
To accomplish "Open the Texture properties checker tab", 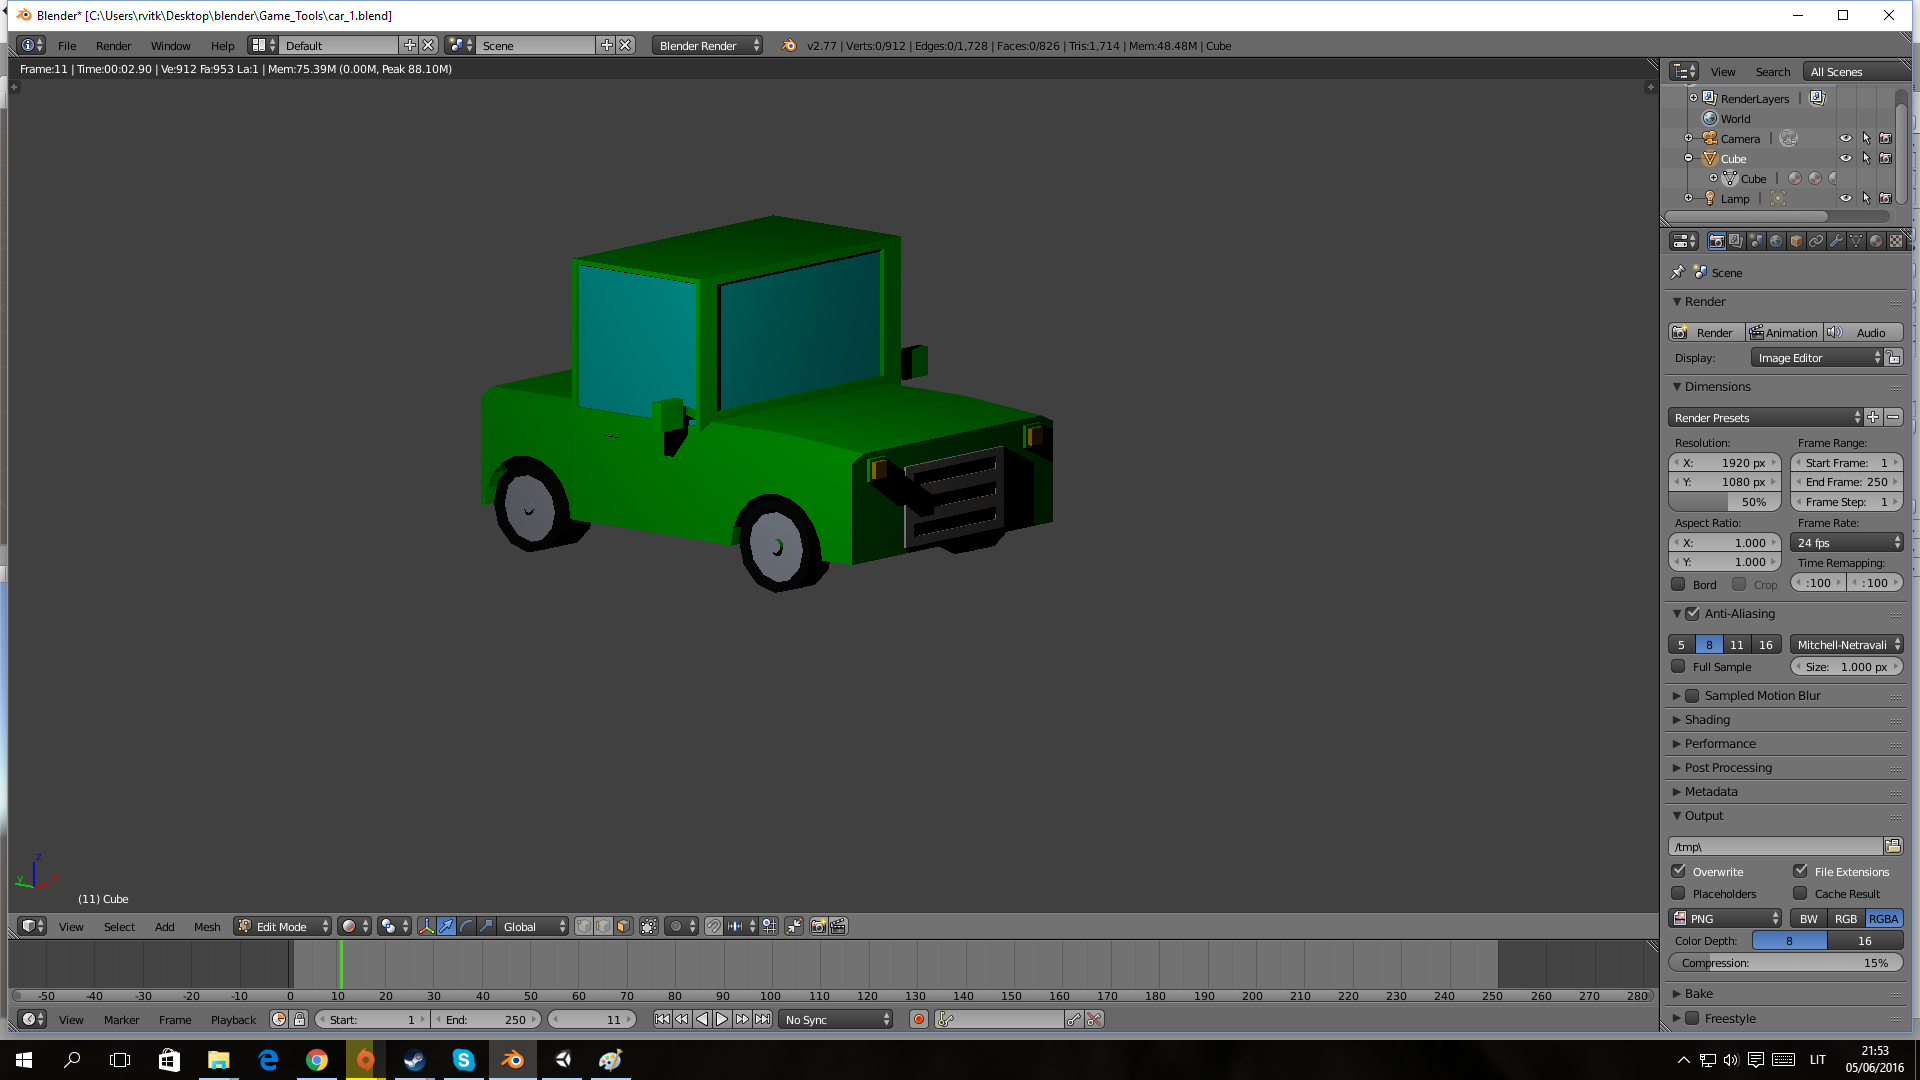I will [1896, 241].
